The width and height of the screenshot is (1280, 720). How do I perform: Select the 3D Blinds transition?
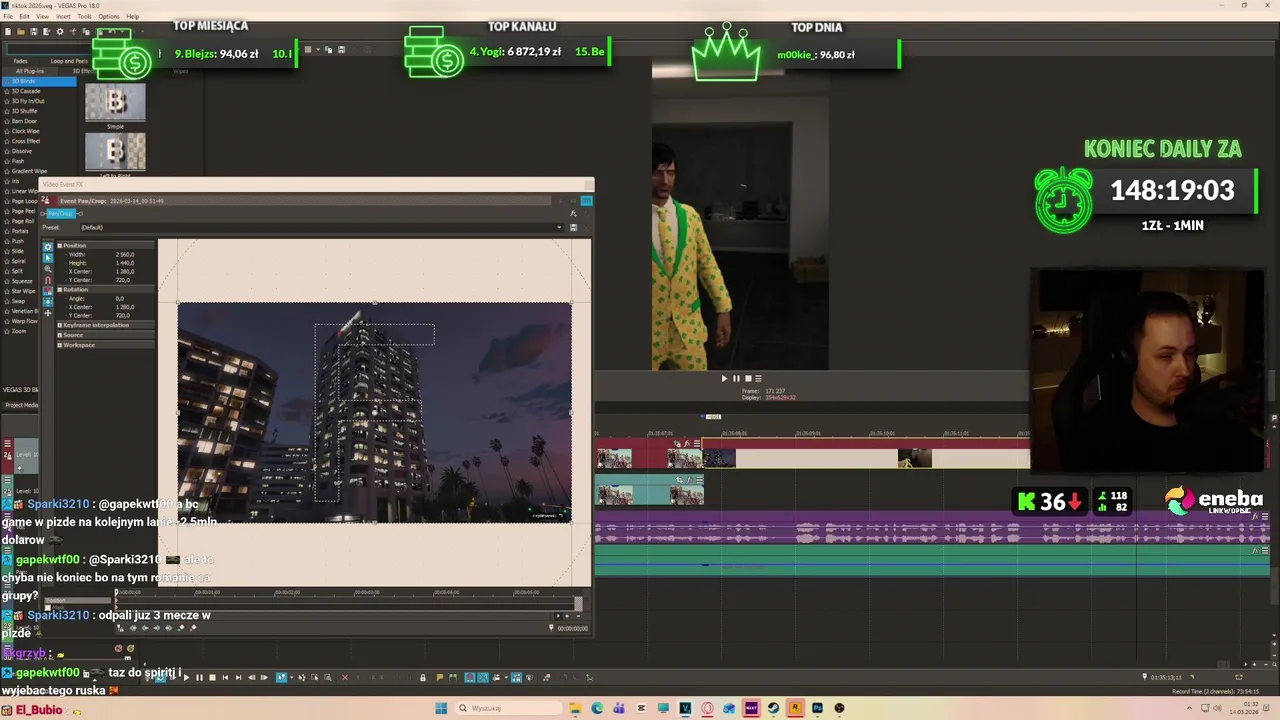(38, 81)
